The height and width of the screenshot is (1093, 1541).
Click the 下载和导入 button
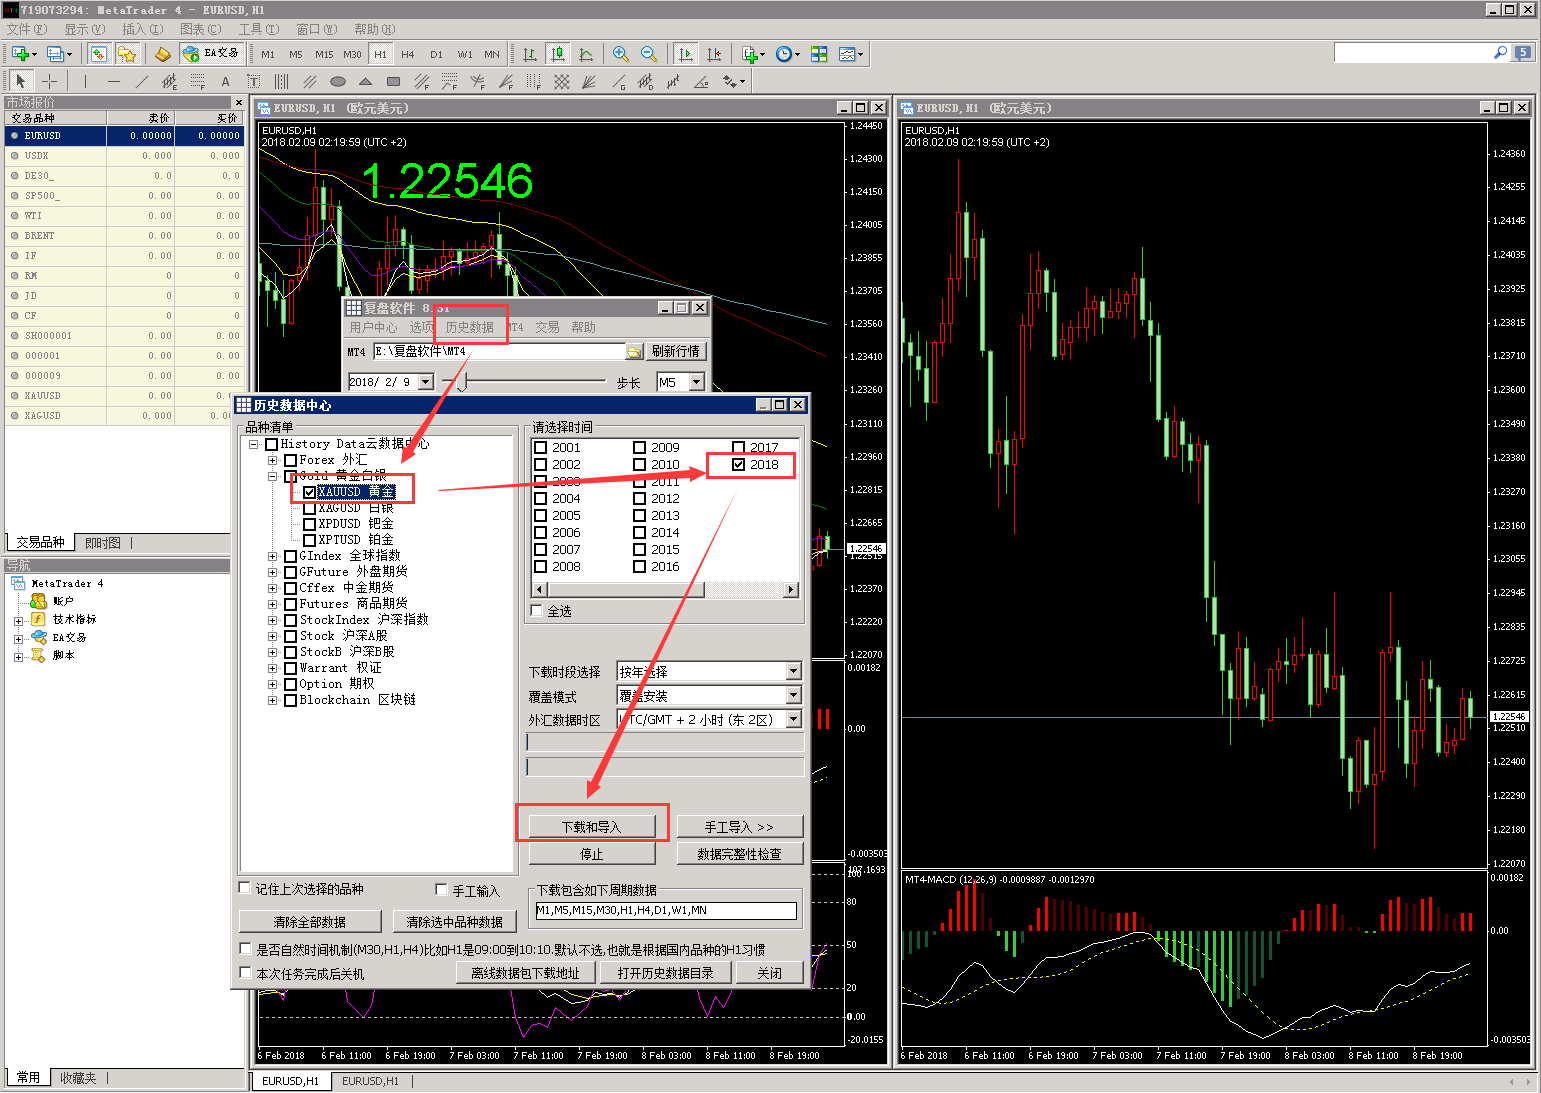[x=591, y=827]
